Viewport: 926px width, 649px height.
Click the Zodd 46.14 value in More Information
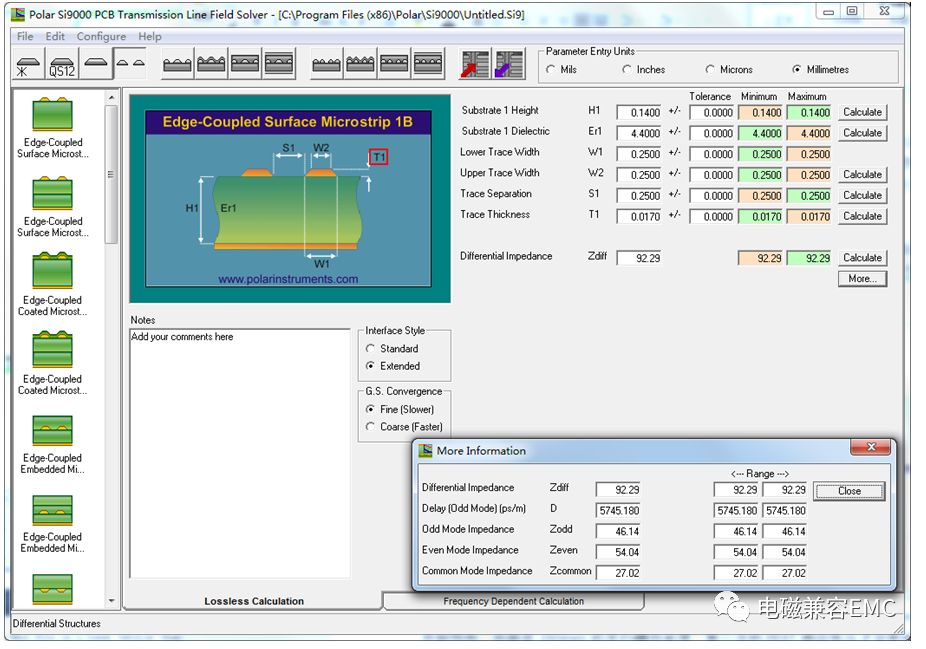(x=618, y=531)
